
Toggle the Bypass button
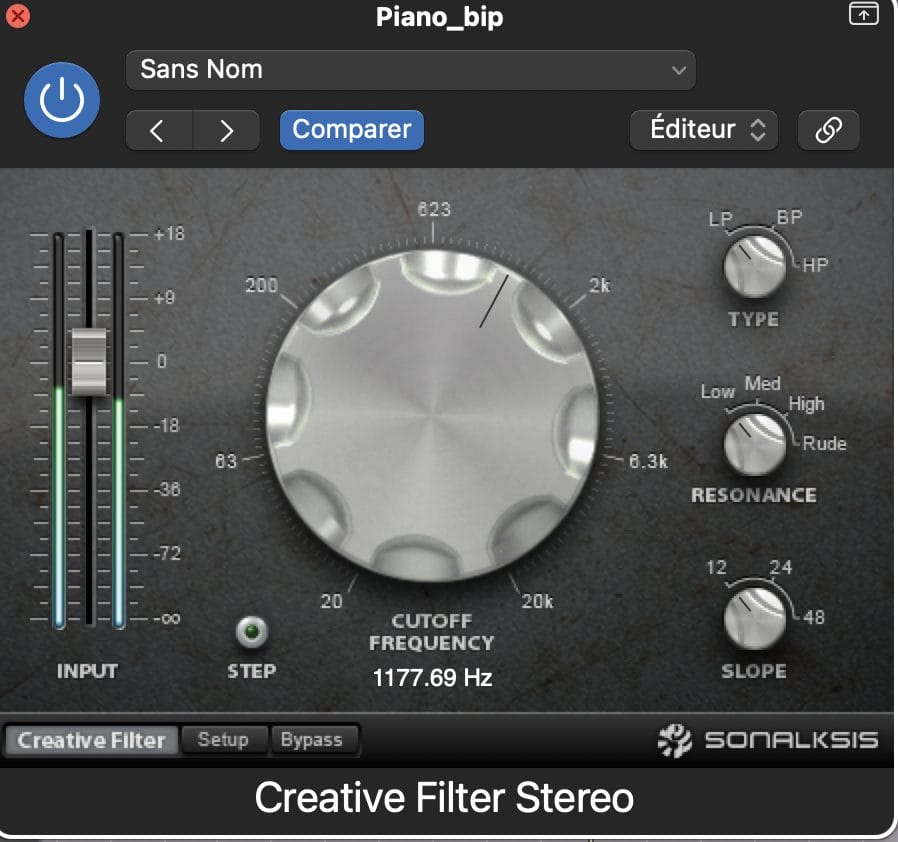(x=311, y=740)
